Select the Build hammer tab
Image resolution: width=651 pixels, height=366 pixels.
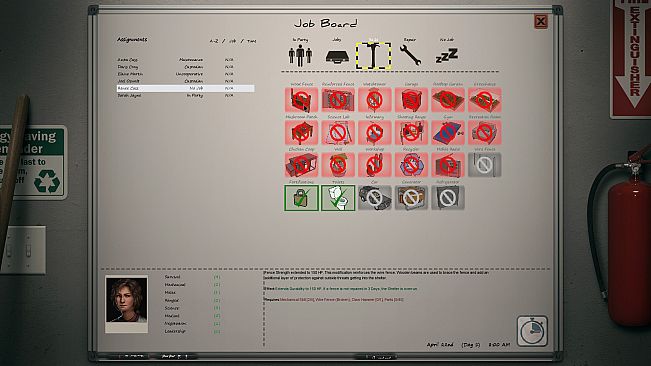tap(373, 56)
